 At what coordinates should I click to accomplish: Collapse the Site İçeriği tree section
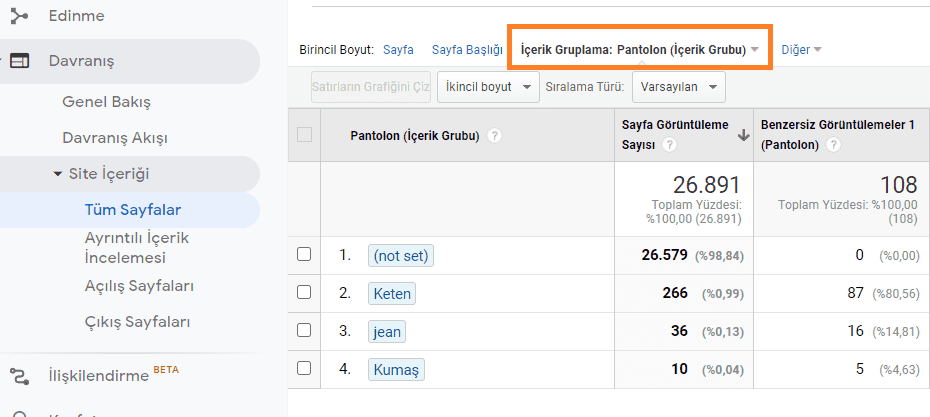click(59, 173)
